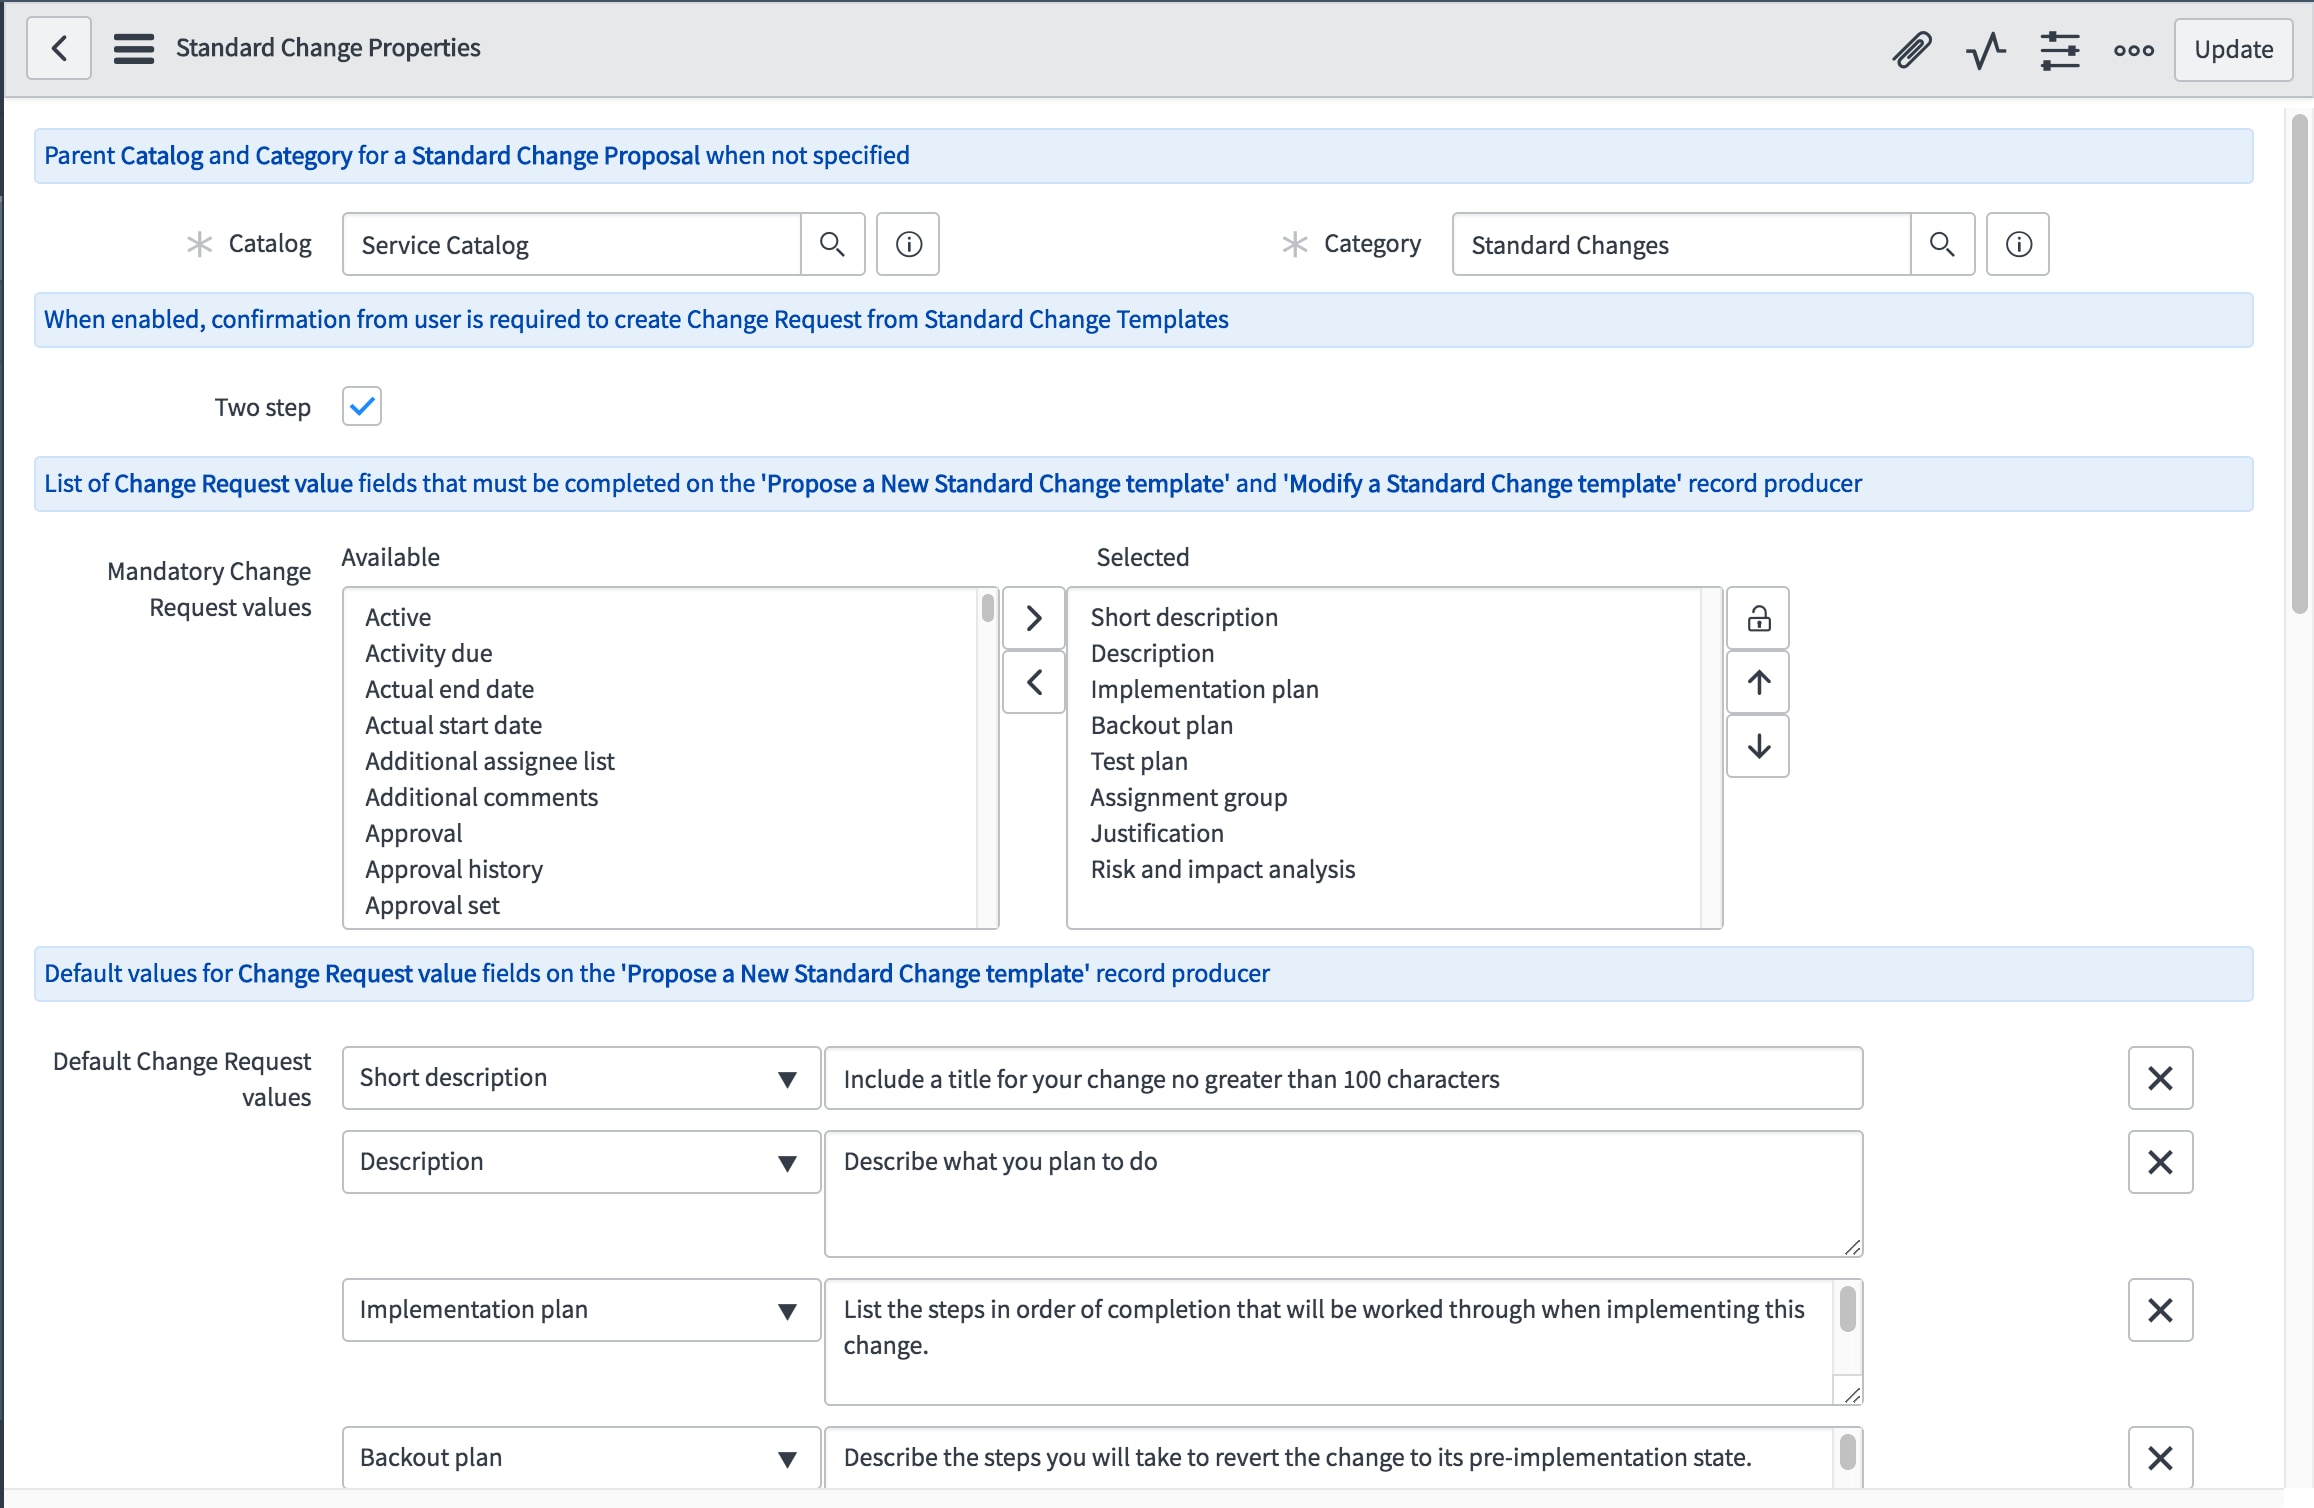Click the info icon beside Category field
Viewport: 2314px width, 1508px height.
[2018, 243]
